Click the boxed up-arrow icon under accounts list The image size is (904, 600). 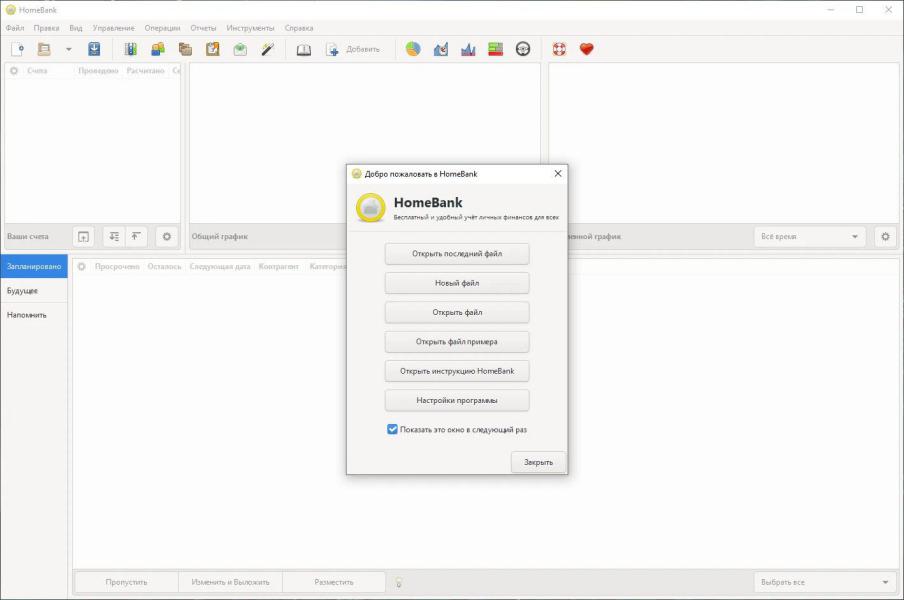84,236
